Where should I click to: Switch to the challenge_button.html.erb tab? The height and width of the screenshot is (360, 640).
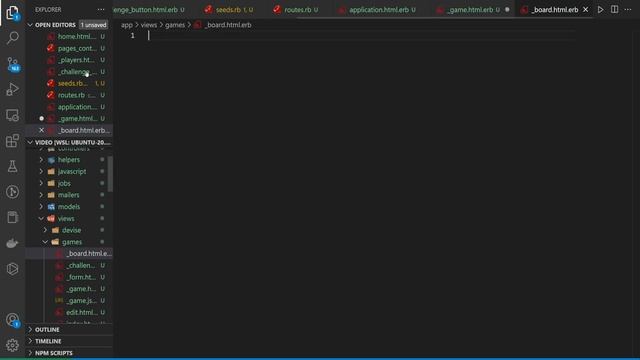click(150, 9)
